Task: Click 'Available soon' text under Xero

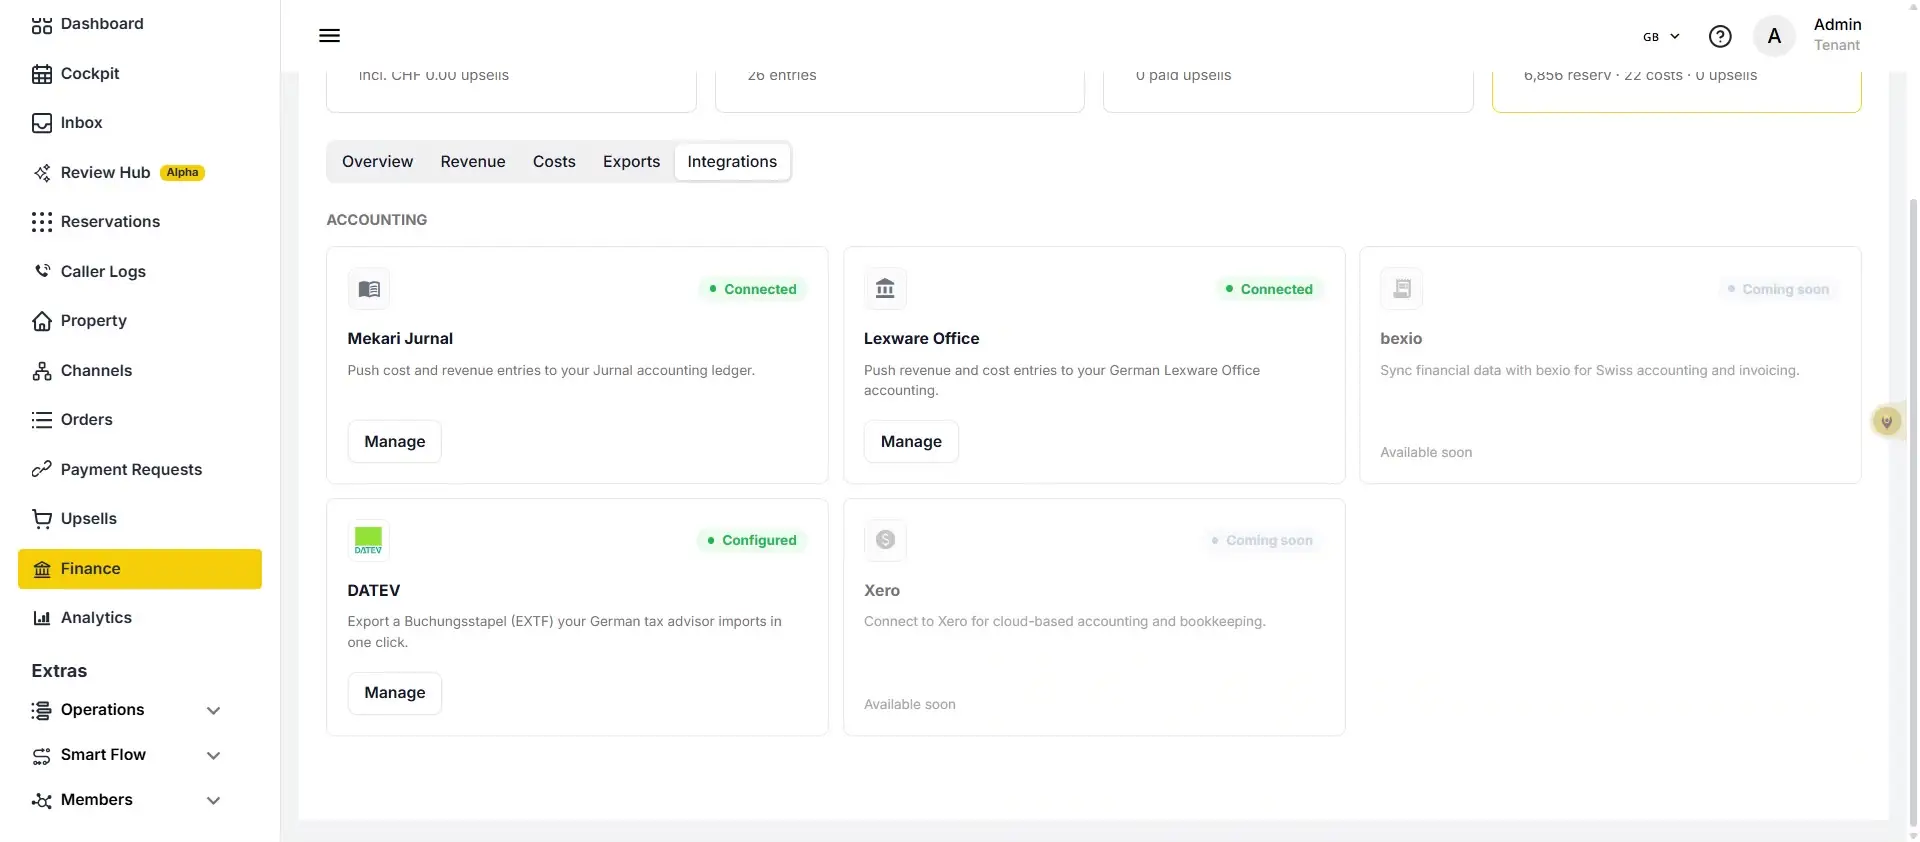Action: (x=909, y=705)
